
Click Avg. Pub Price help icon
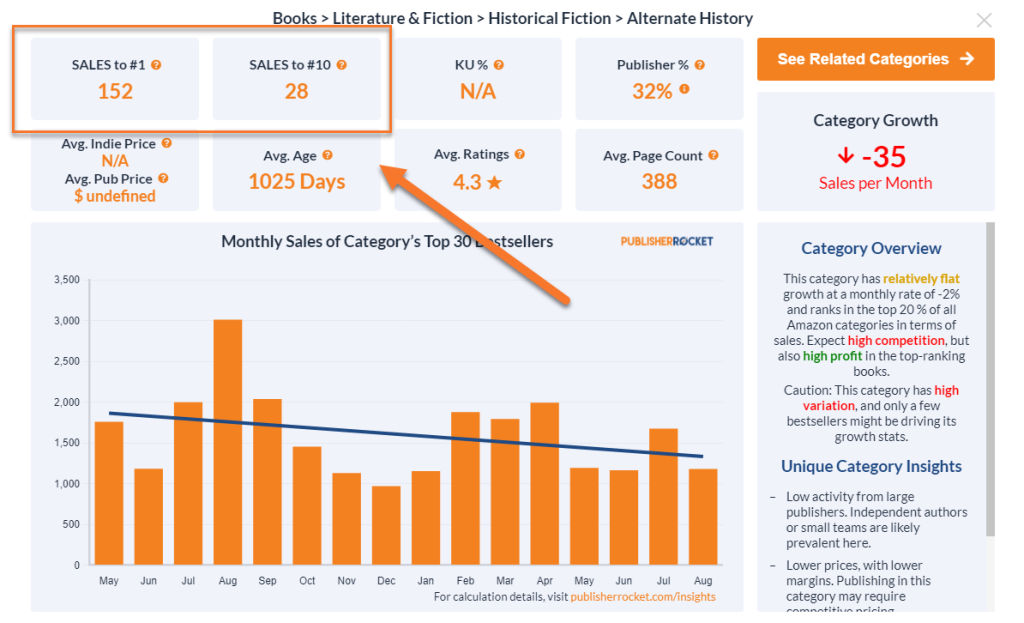[x=163, y=179]
